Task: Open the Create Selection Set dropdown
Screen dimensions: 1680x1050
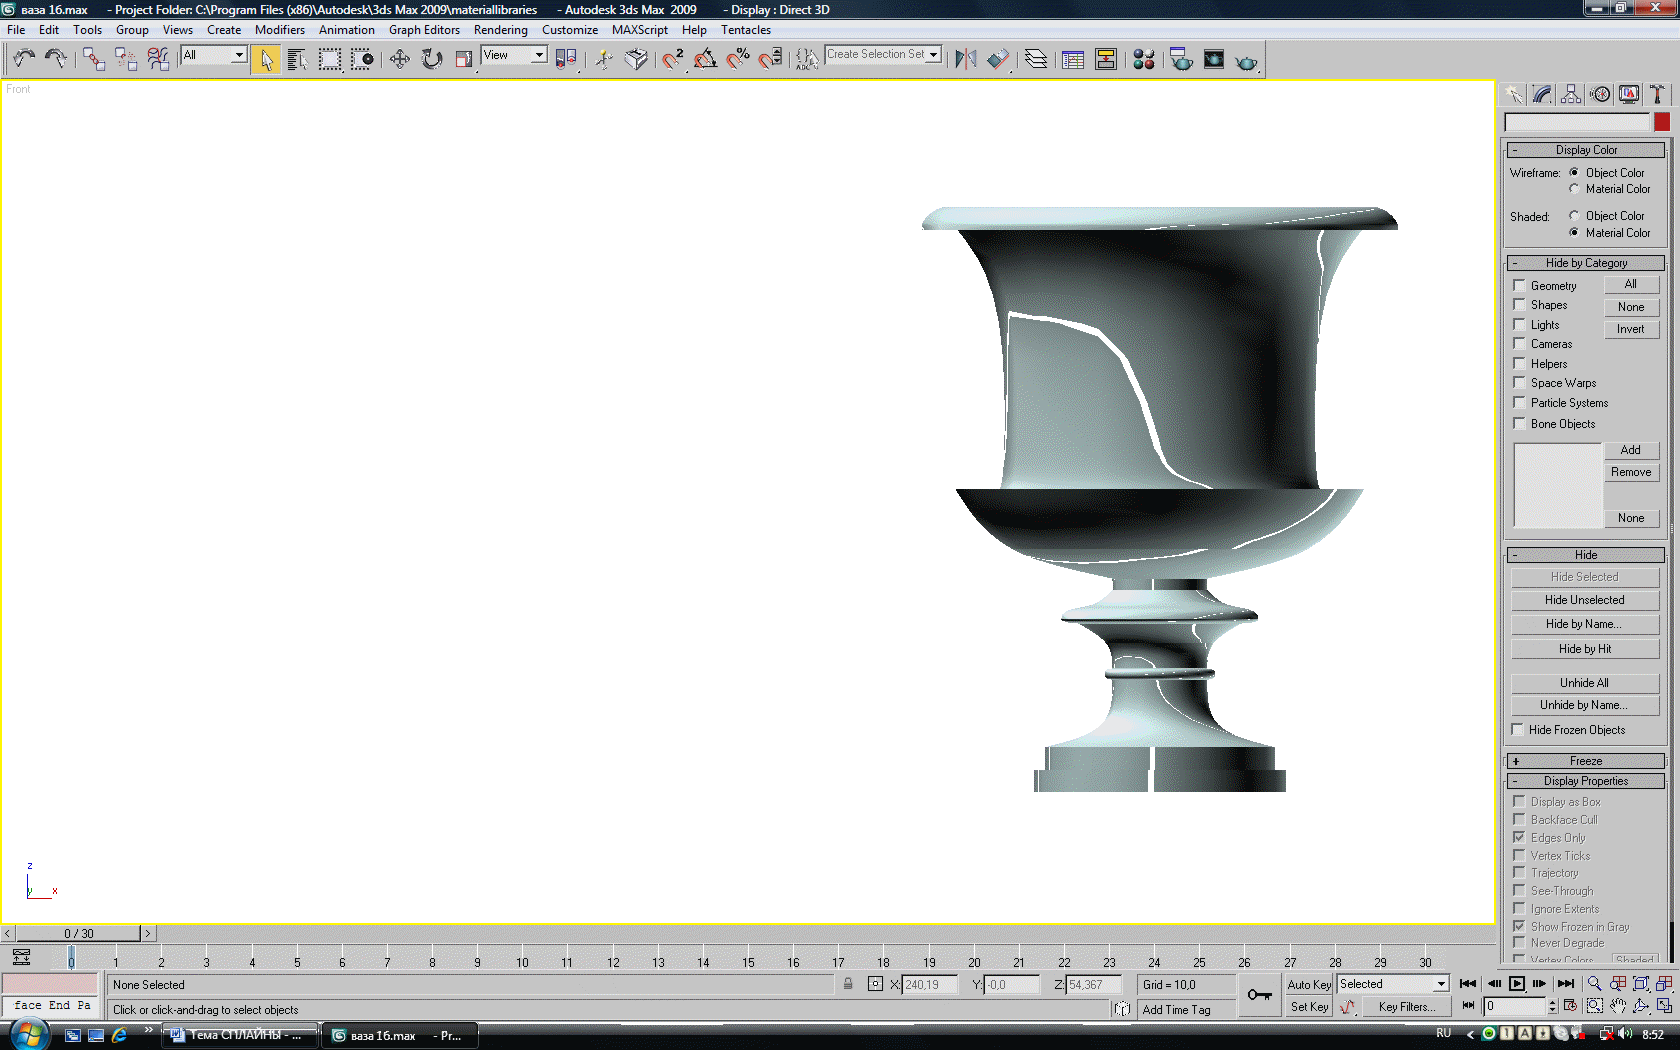Action: click(x=933, y=54)
